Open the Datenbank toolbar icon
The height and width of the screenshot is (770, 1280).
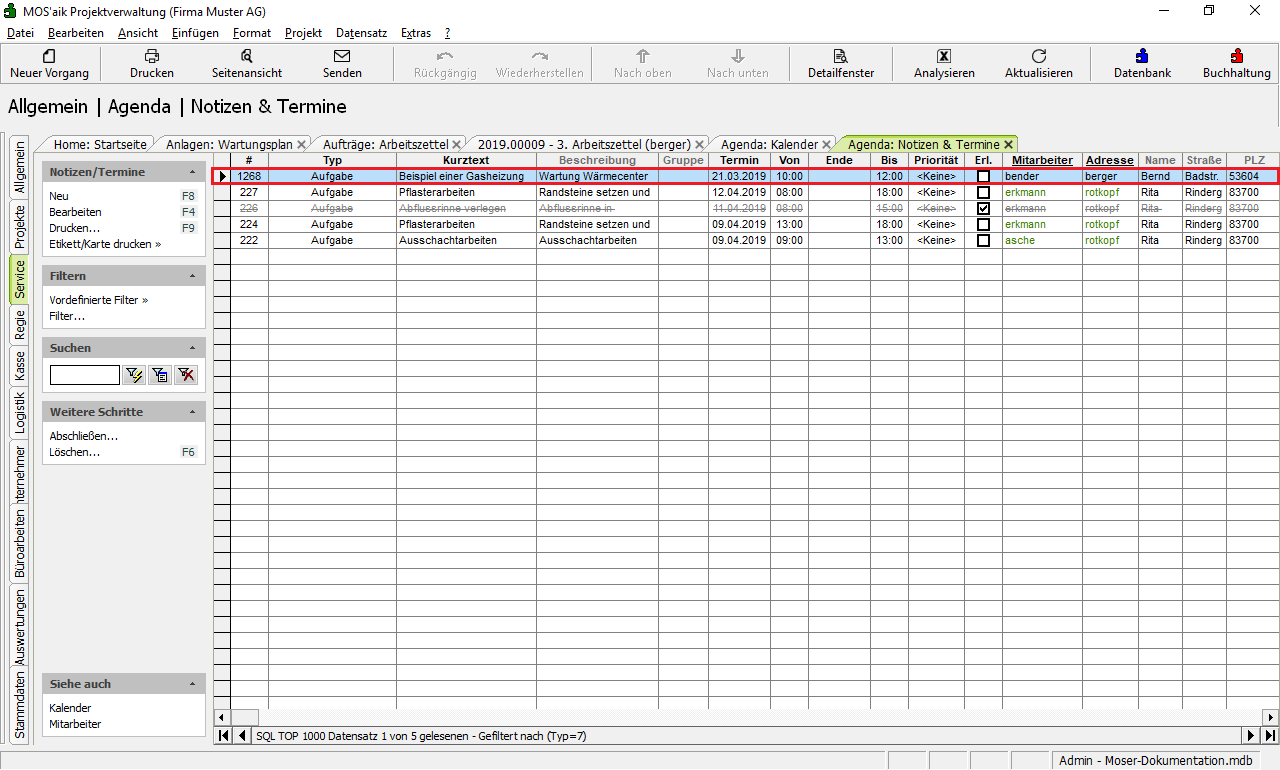[1142, 57]
